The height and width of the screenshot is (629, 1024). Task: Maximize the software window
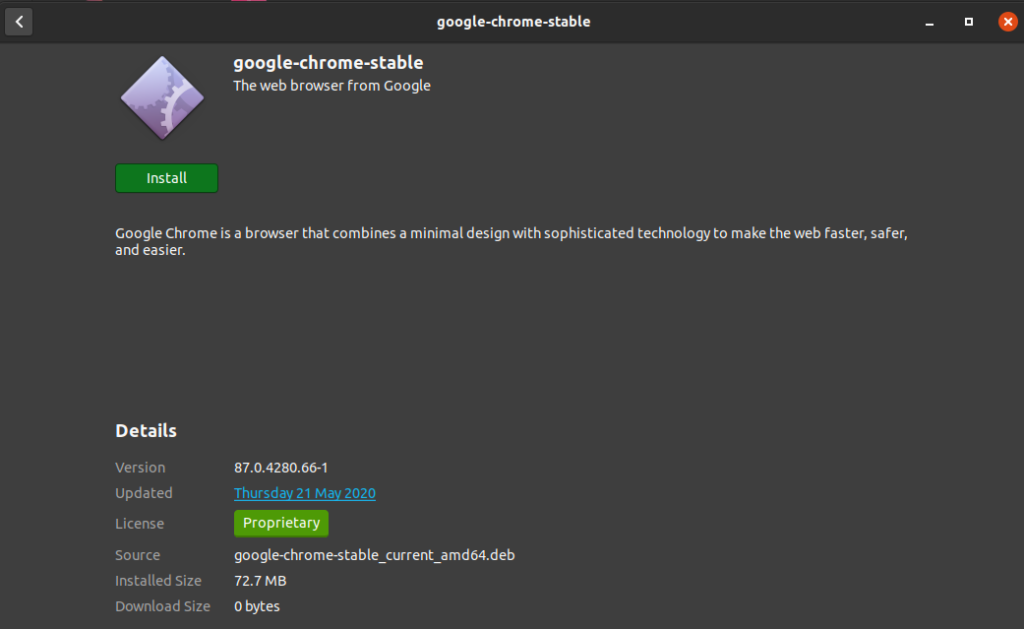click(x=968, y=21)
